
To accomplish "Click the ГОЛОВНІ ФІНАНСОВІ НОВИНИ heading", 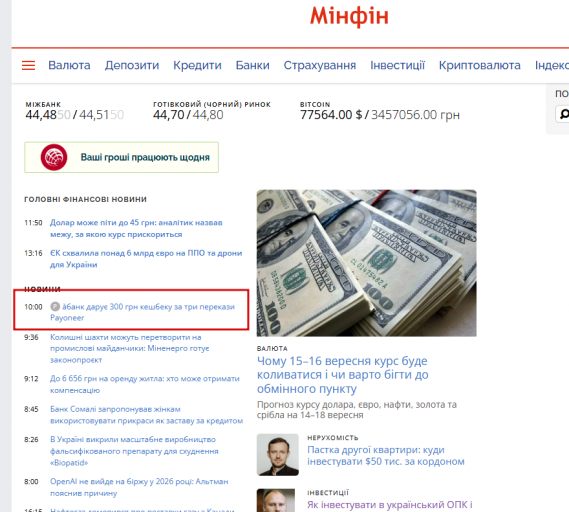I will [x=85, y=199].
